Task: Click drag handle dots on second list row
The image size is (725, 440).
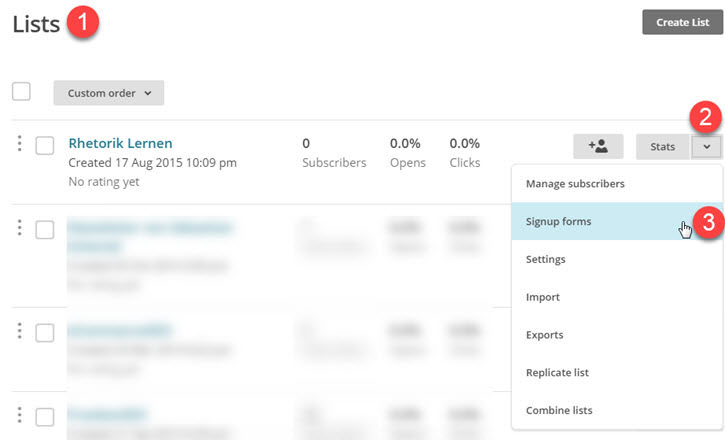Action: tap(19, 228)
